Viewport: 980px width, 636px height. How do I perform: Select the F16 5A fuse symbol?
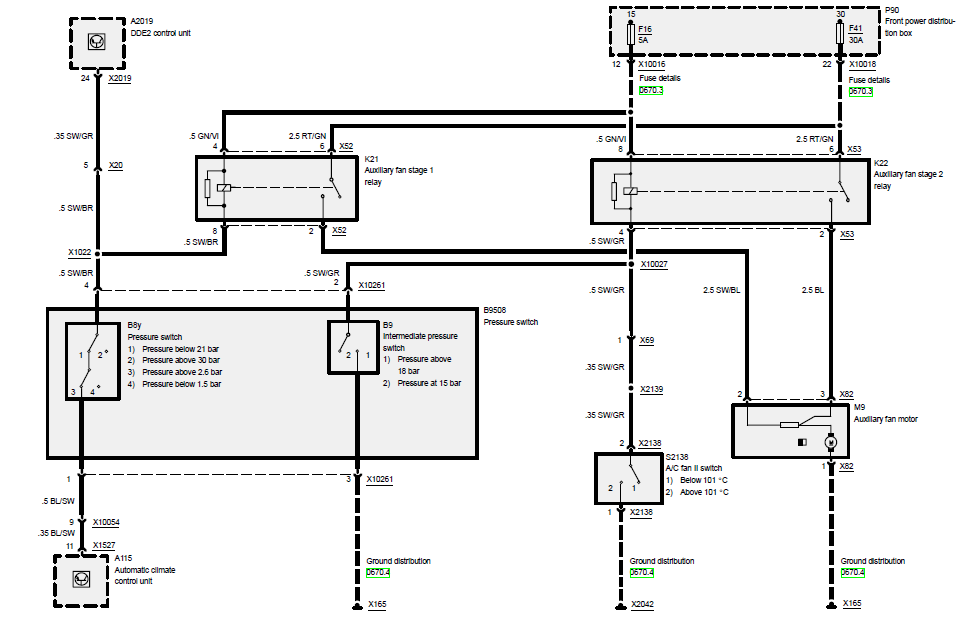coord(631,34)
